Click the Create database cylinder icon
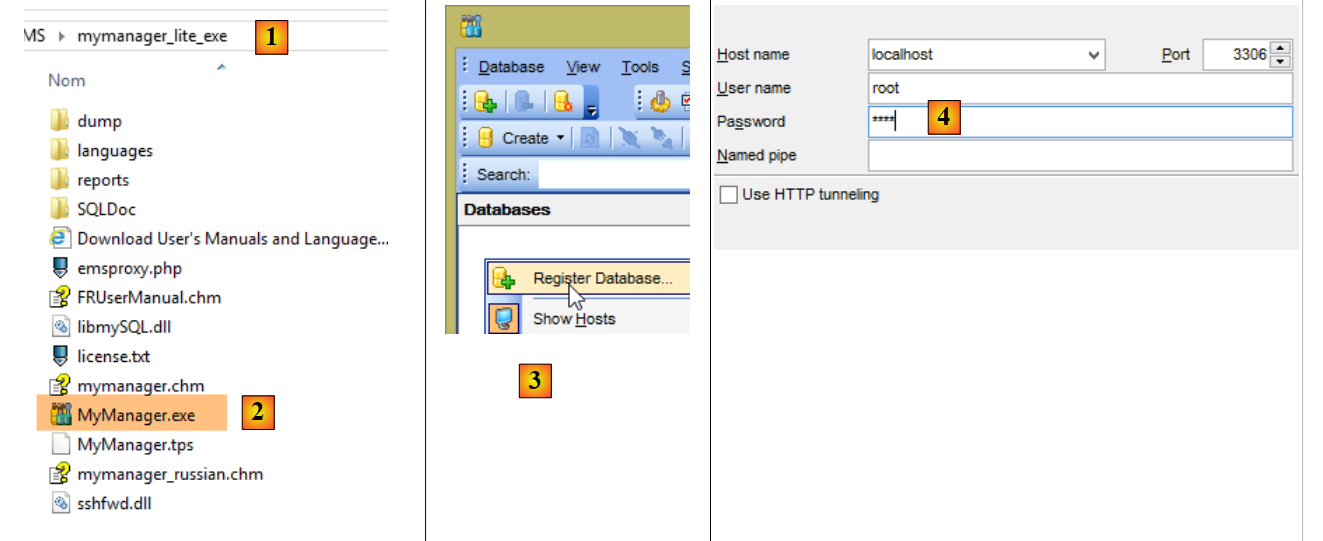This screenshot has width=1323, height=541. (486, 138)
